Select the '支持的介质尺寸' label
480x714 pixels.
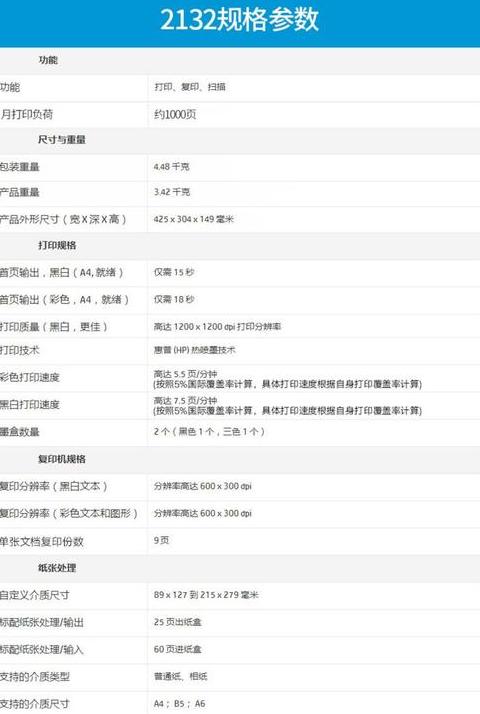tap(35, 704)
